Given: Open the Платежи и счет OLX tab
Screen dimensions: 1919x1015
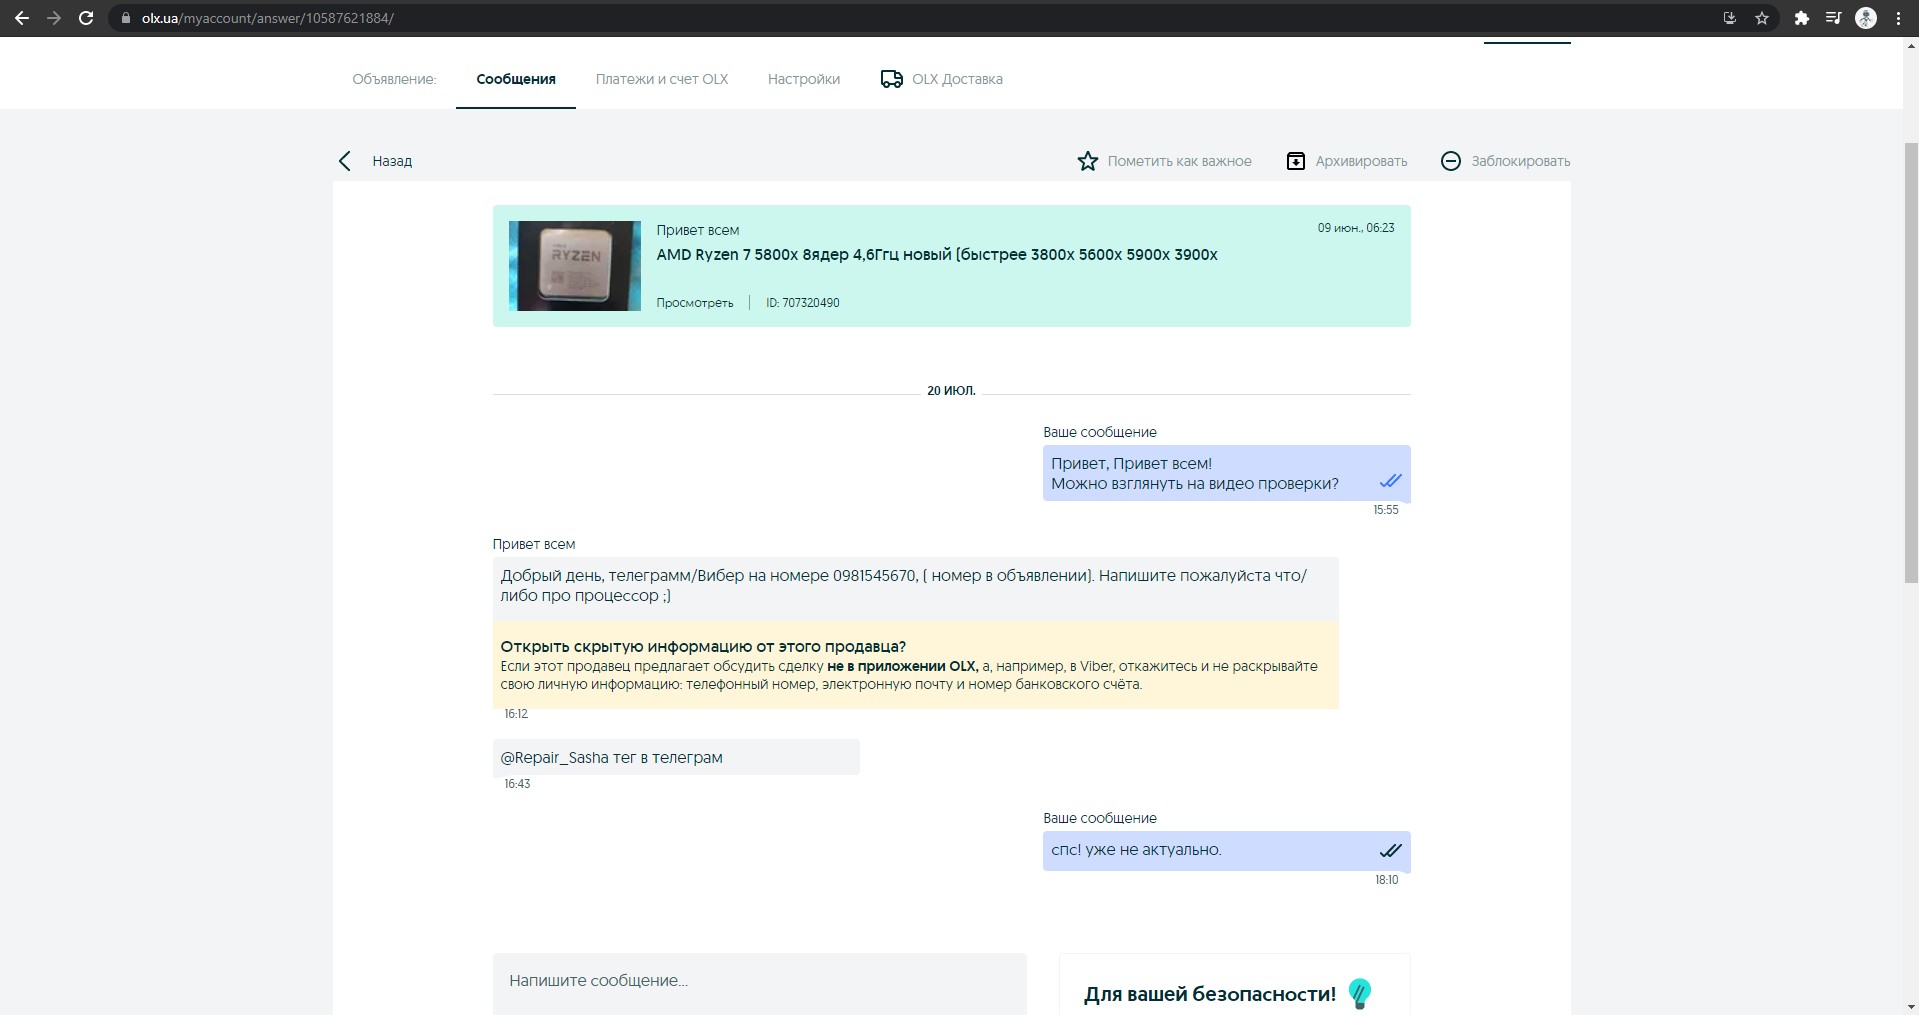Looking at the screenshot, I should coord(662,79).
